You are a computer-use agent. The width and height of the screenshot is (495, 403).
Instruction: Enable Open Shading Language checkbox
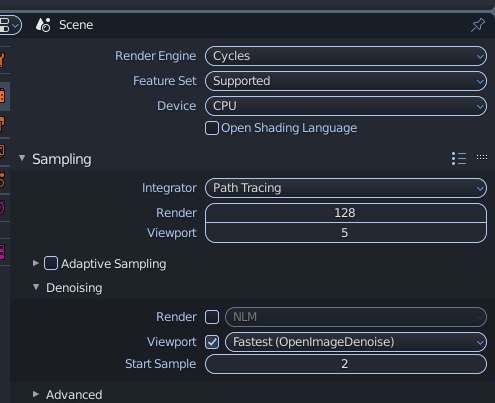pos(212,128)
